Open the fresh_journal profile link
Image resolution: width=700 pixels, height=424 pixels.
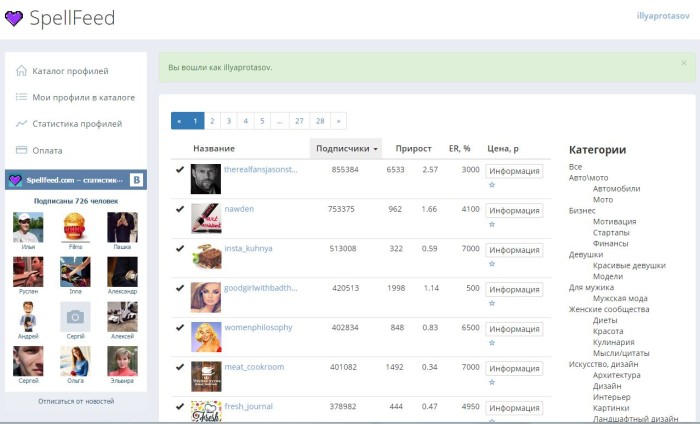[x=248, y=406]
